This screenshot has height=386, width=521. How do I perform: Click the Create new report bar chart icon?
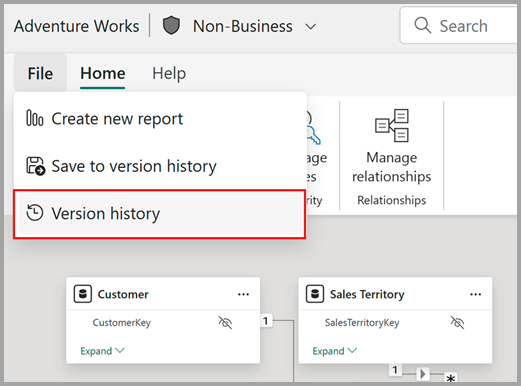(x=35, y=119)
